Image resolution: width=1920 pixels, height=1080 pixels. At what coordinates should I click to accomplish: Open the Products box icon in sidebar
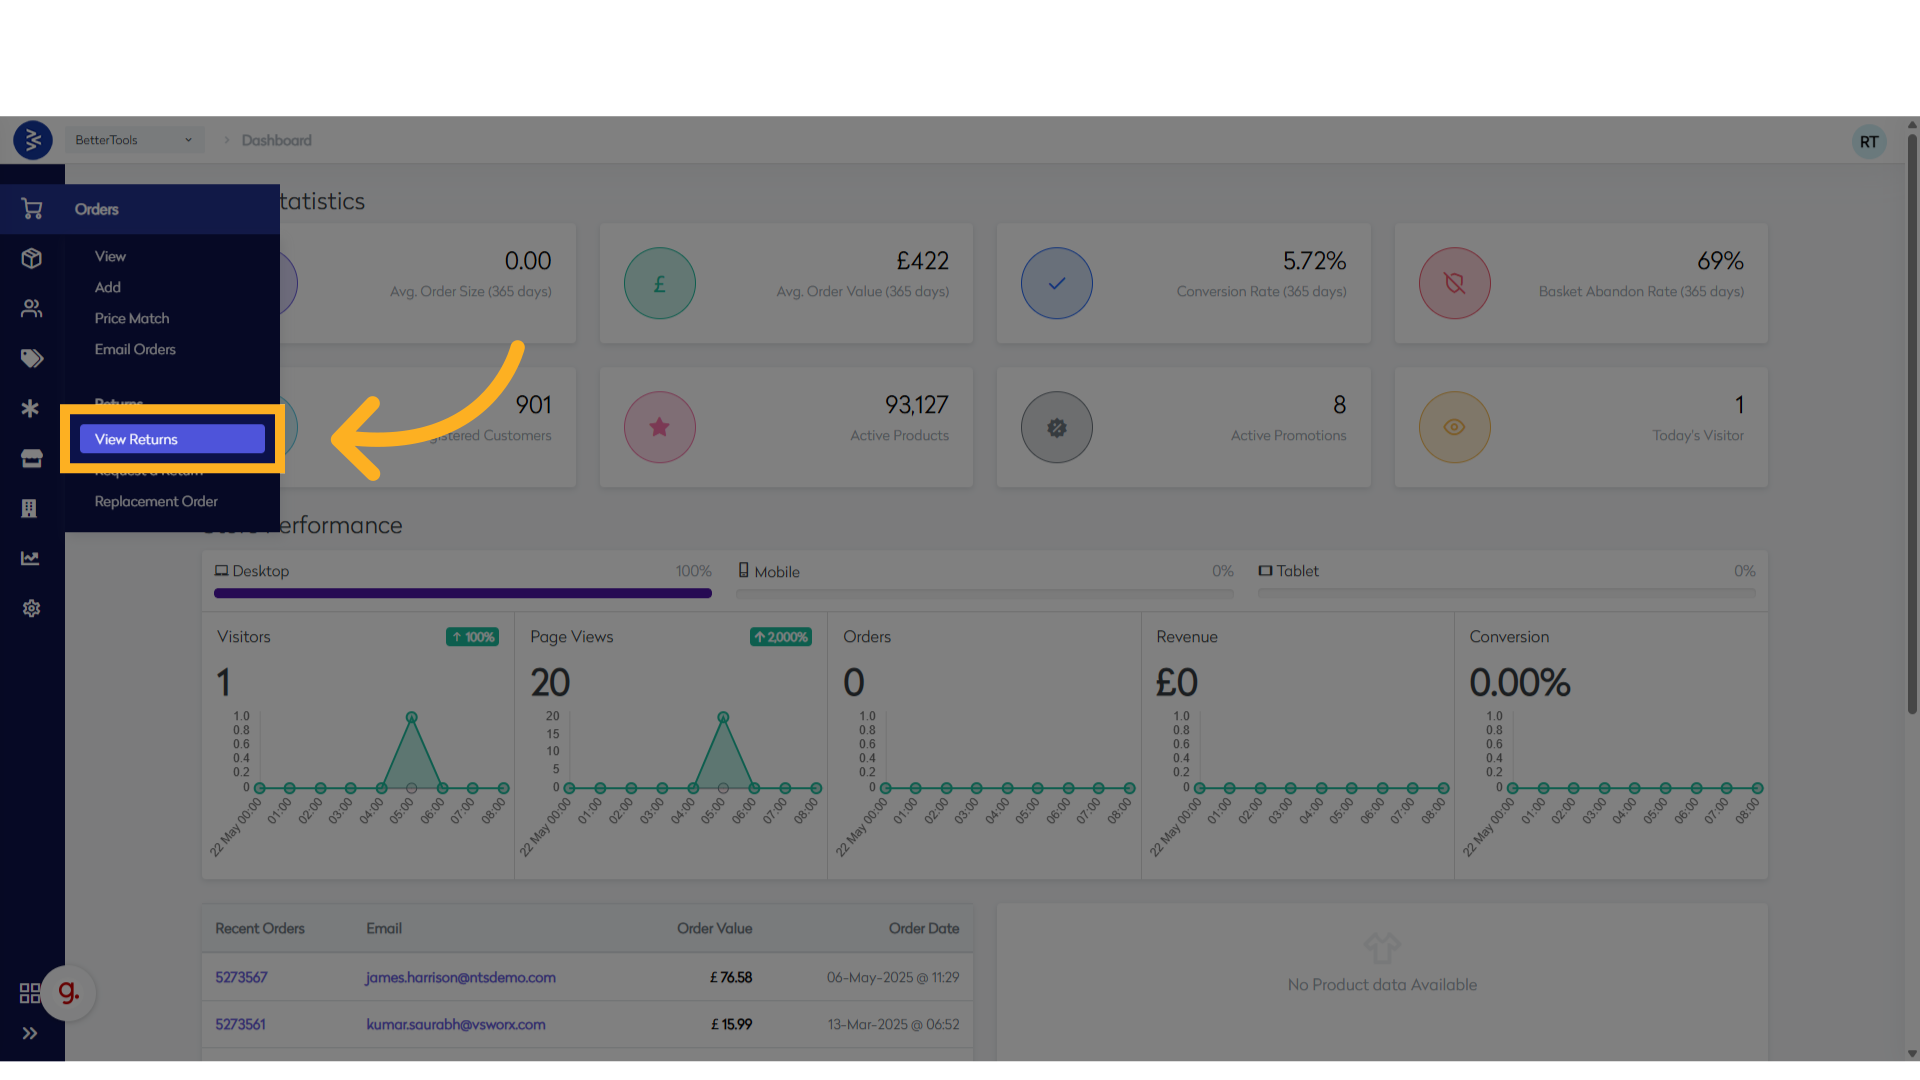(x=32, y=259)
